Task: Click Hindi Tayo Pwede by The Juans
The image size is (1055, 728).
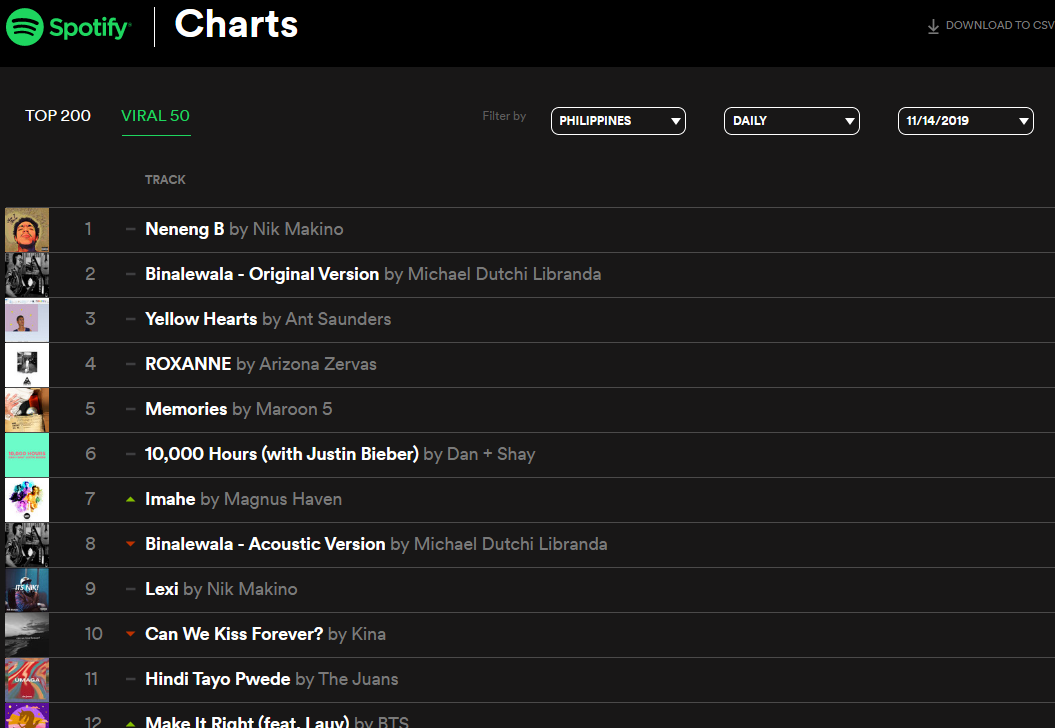Action: pyautogui.click(x=272, y=680)
